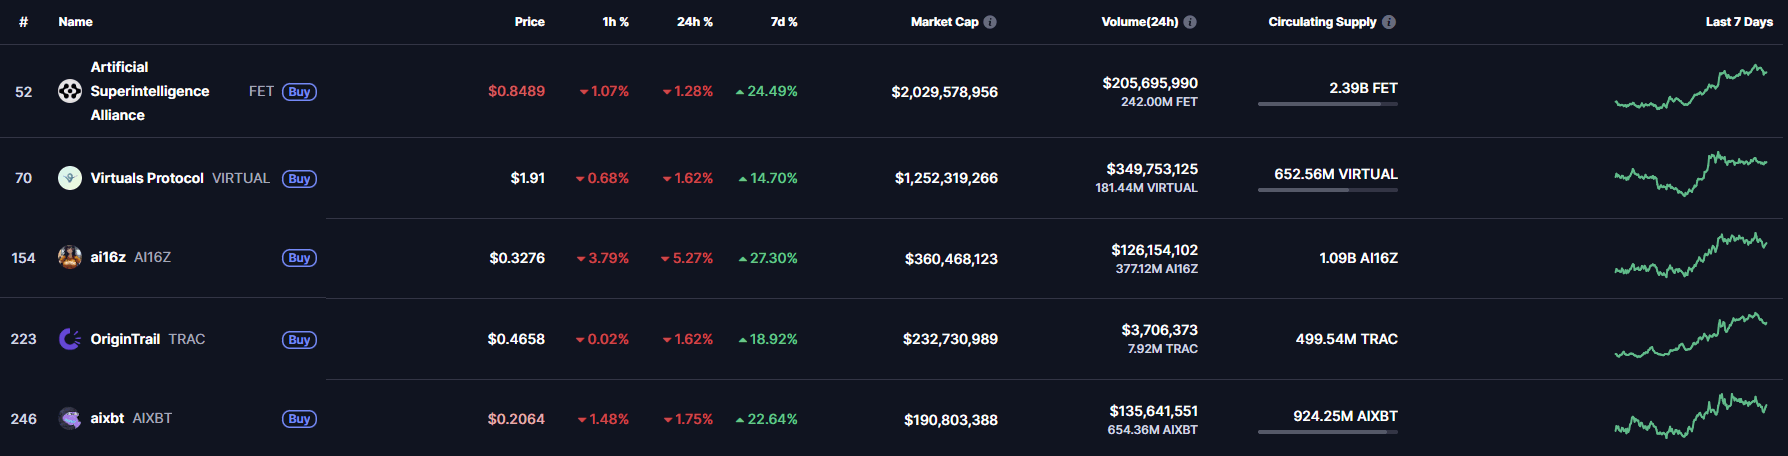Click the Market Cap info icon

[990, 22]
